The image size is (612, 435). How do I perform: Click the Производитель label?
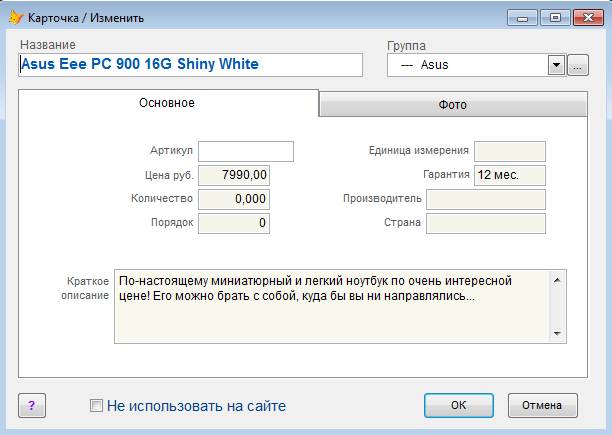[x=382, y=199]
